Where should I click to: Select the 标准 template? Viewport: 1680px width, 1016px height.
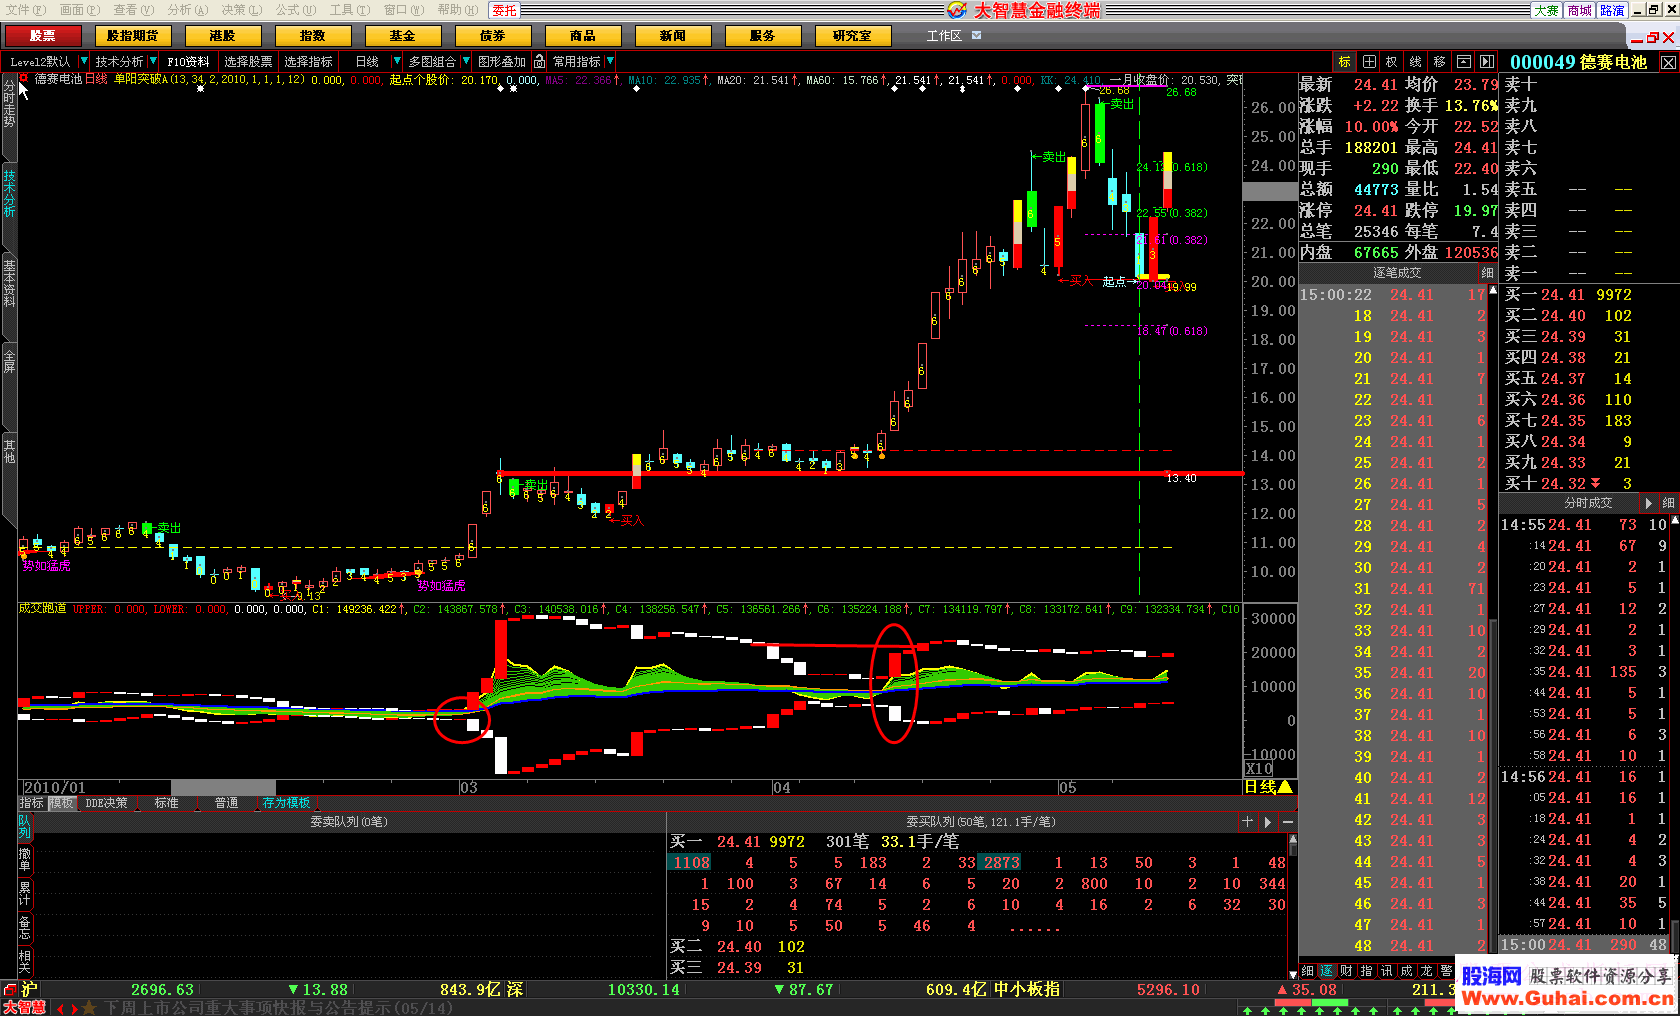coord(167,803)
